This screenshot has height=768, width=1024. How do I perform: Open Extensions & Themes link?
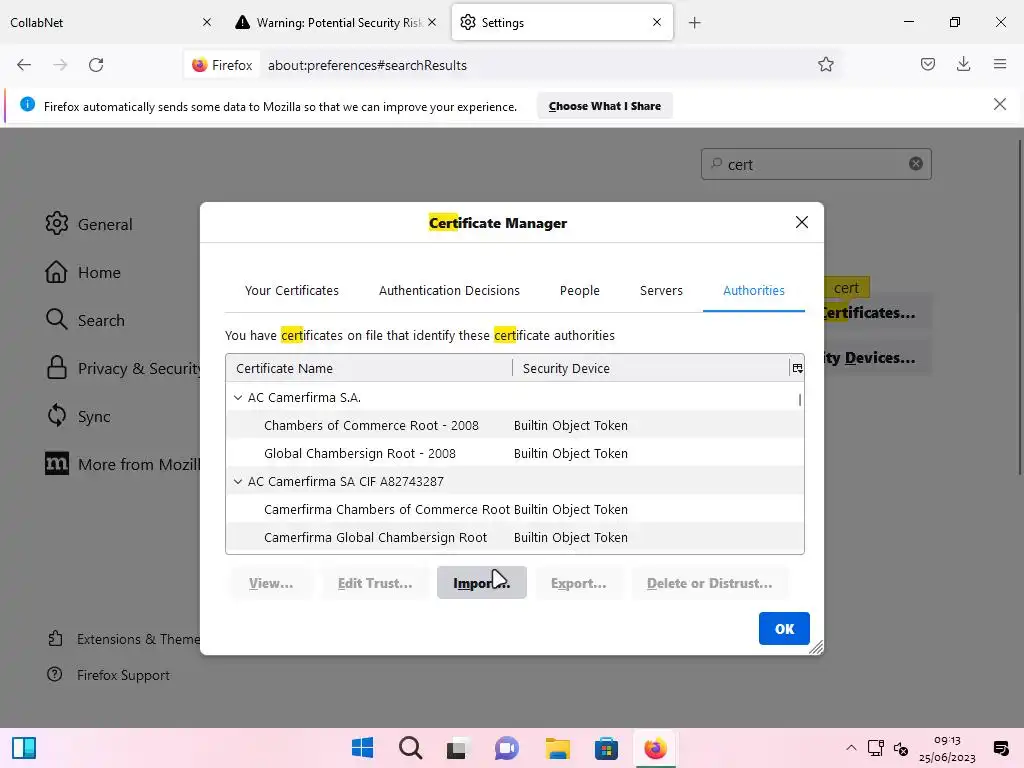pyautogui.click(x=123, y=639)
